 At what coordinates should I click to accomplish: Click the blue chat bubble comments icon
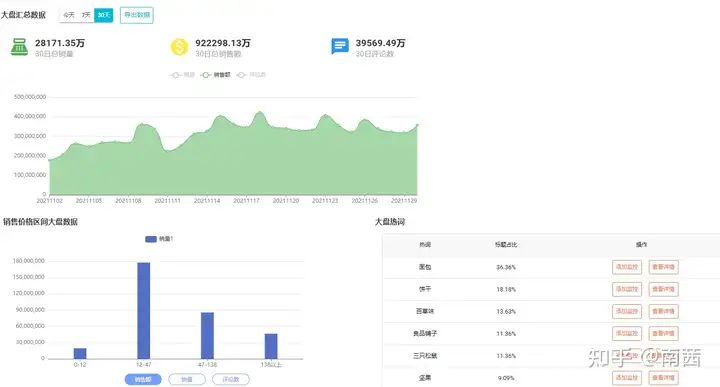click(340, 46)
